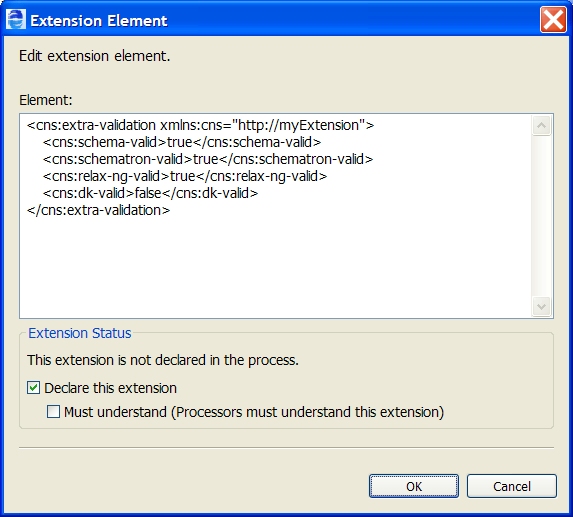This screenshot has width=573, height=517.
Task: Click the cns:schema-valid line in the editor
Action: point(182,142)
